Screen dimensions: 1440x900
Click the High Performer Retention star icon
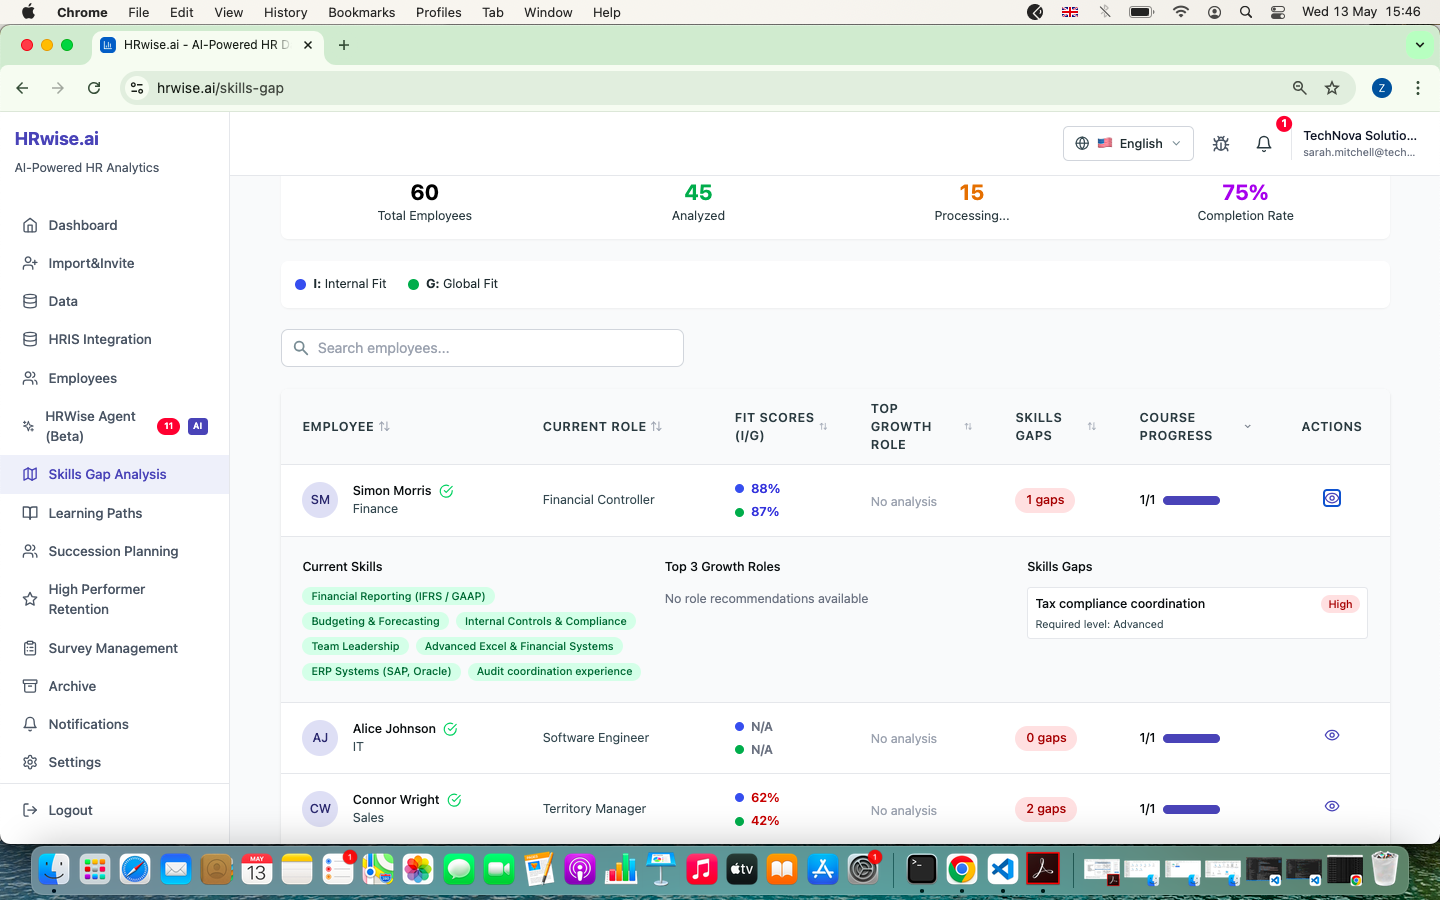click(30, 599)
